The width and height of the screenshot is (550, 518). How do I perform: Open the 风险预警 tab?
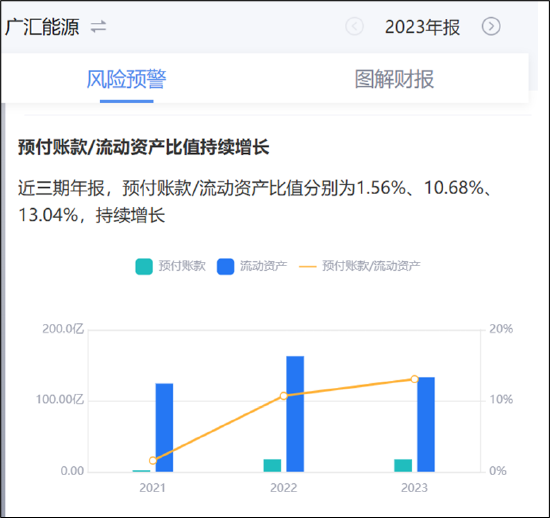[x=127, y=79]
